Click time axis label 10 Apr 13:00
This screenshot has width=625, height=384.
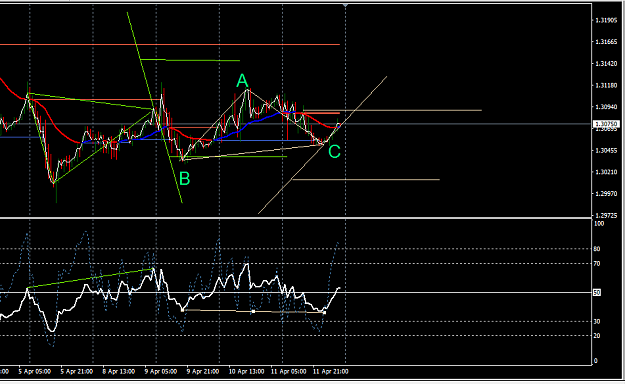coord(246,372)
